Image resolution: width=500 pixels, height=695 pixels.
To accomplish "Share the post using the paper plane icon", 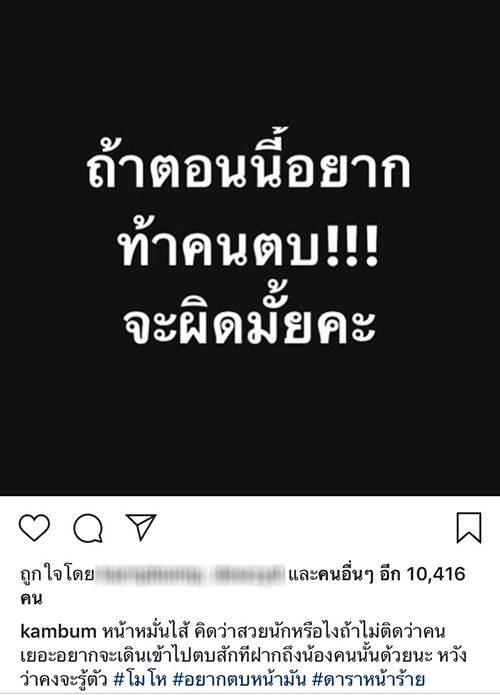I will click(141, 527).
